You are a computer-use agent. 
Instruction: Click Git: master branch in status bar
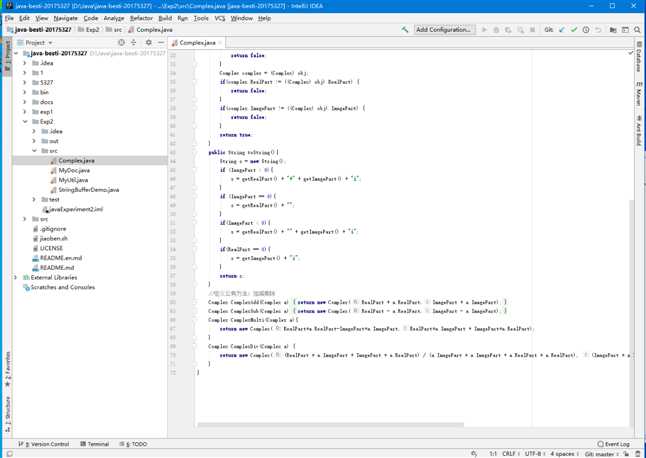[x=602, y=454]
